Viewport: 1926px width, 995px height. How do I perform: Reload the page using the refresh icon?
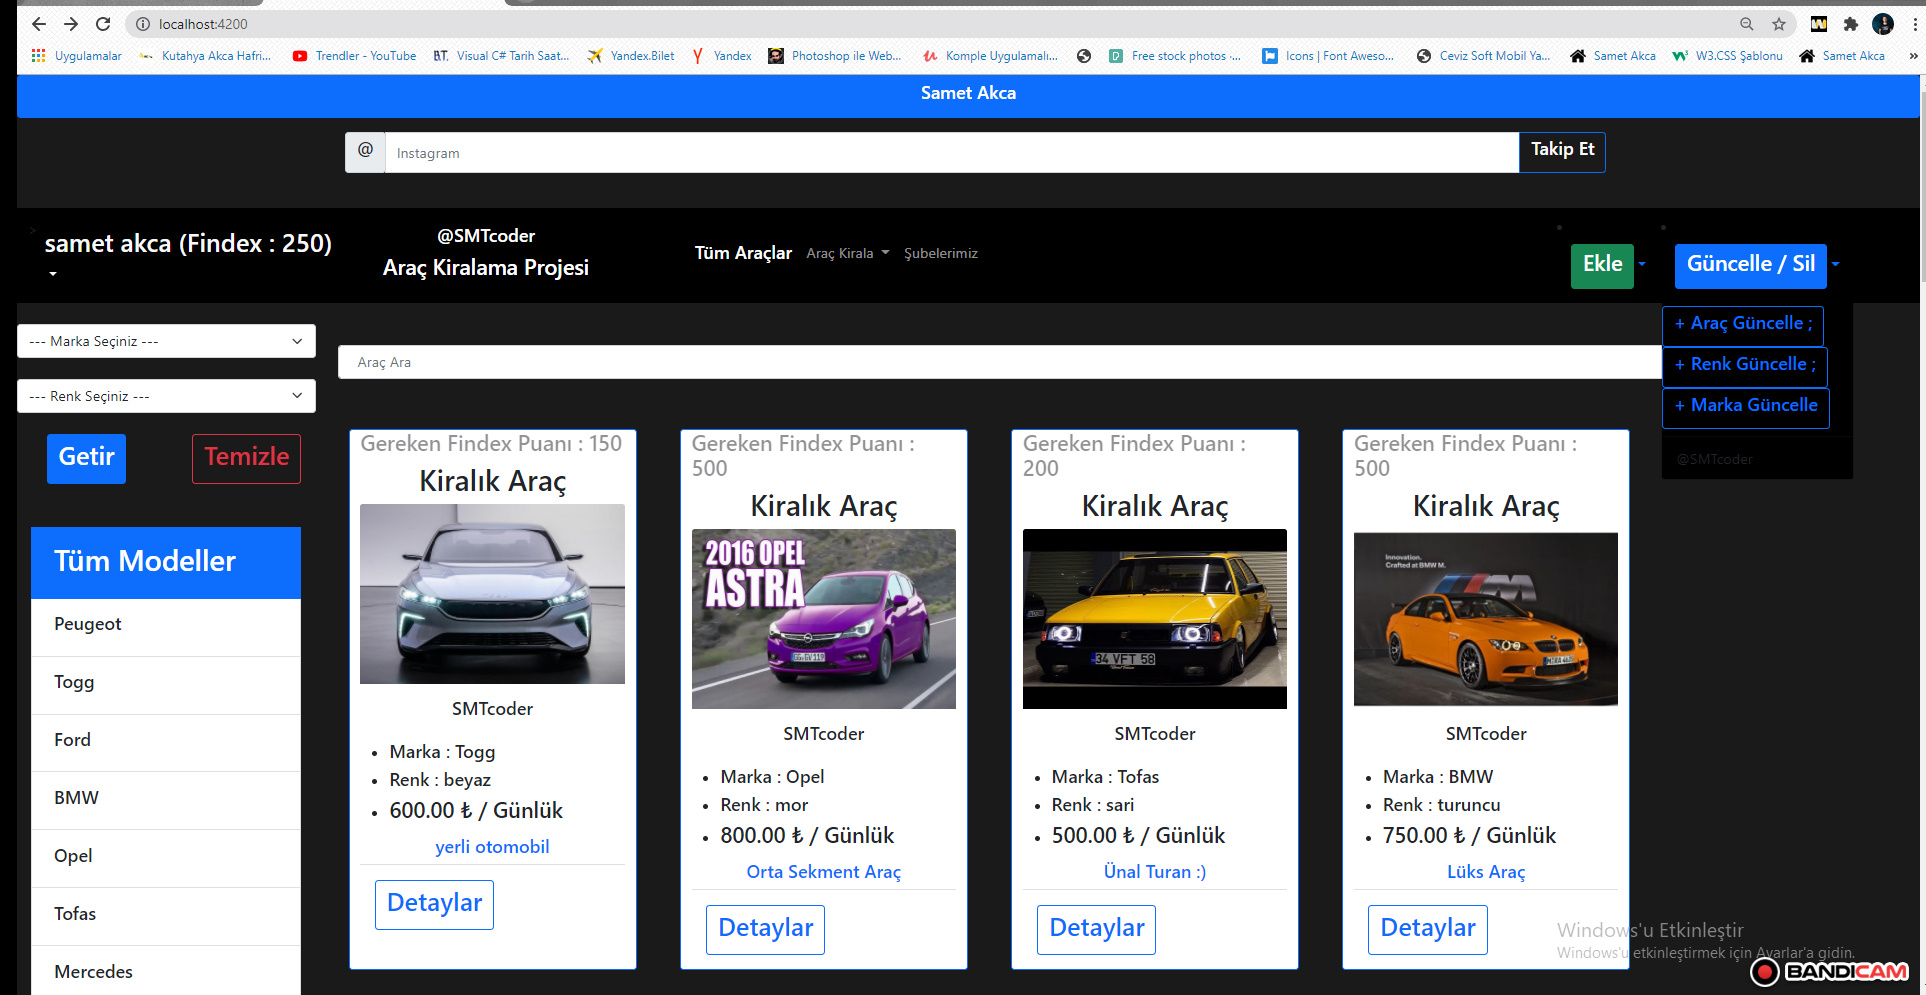click(103, 23)
